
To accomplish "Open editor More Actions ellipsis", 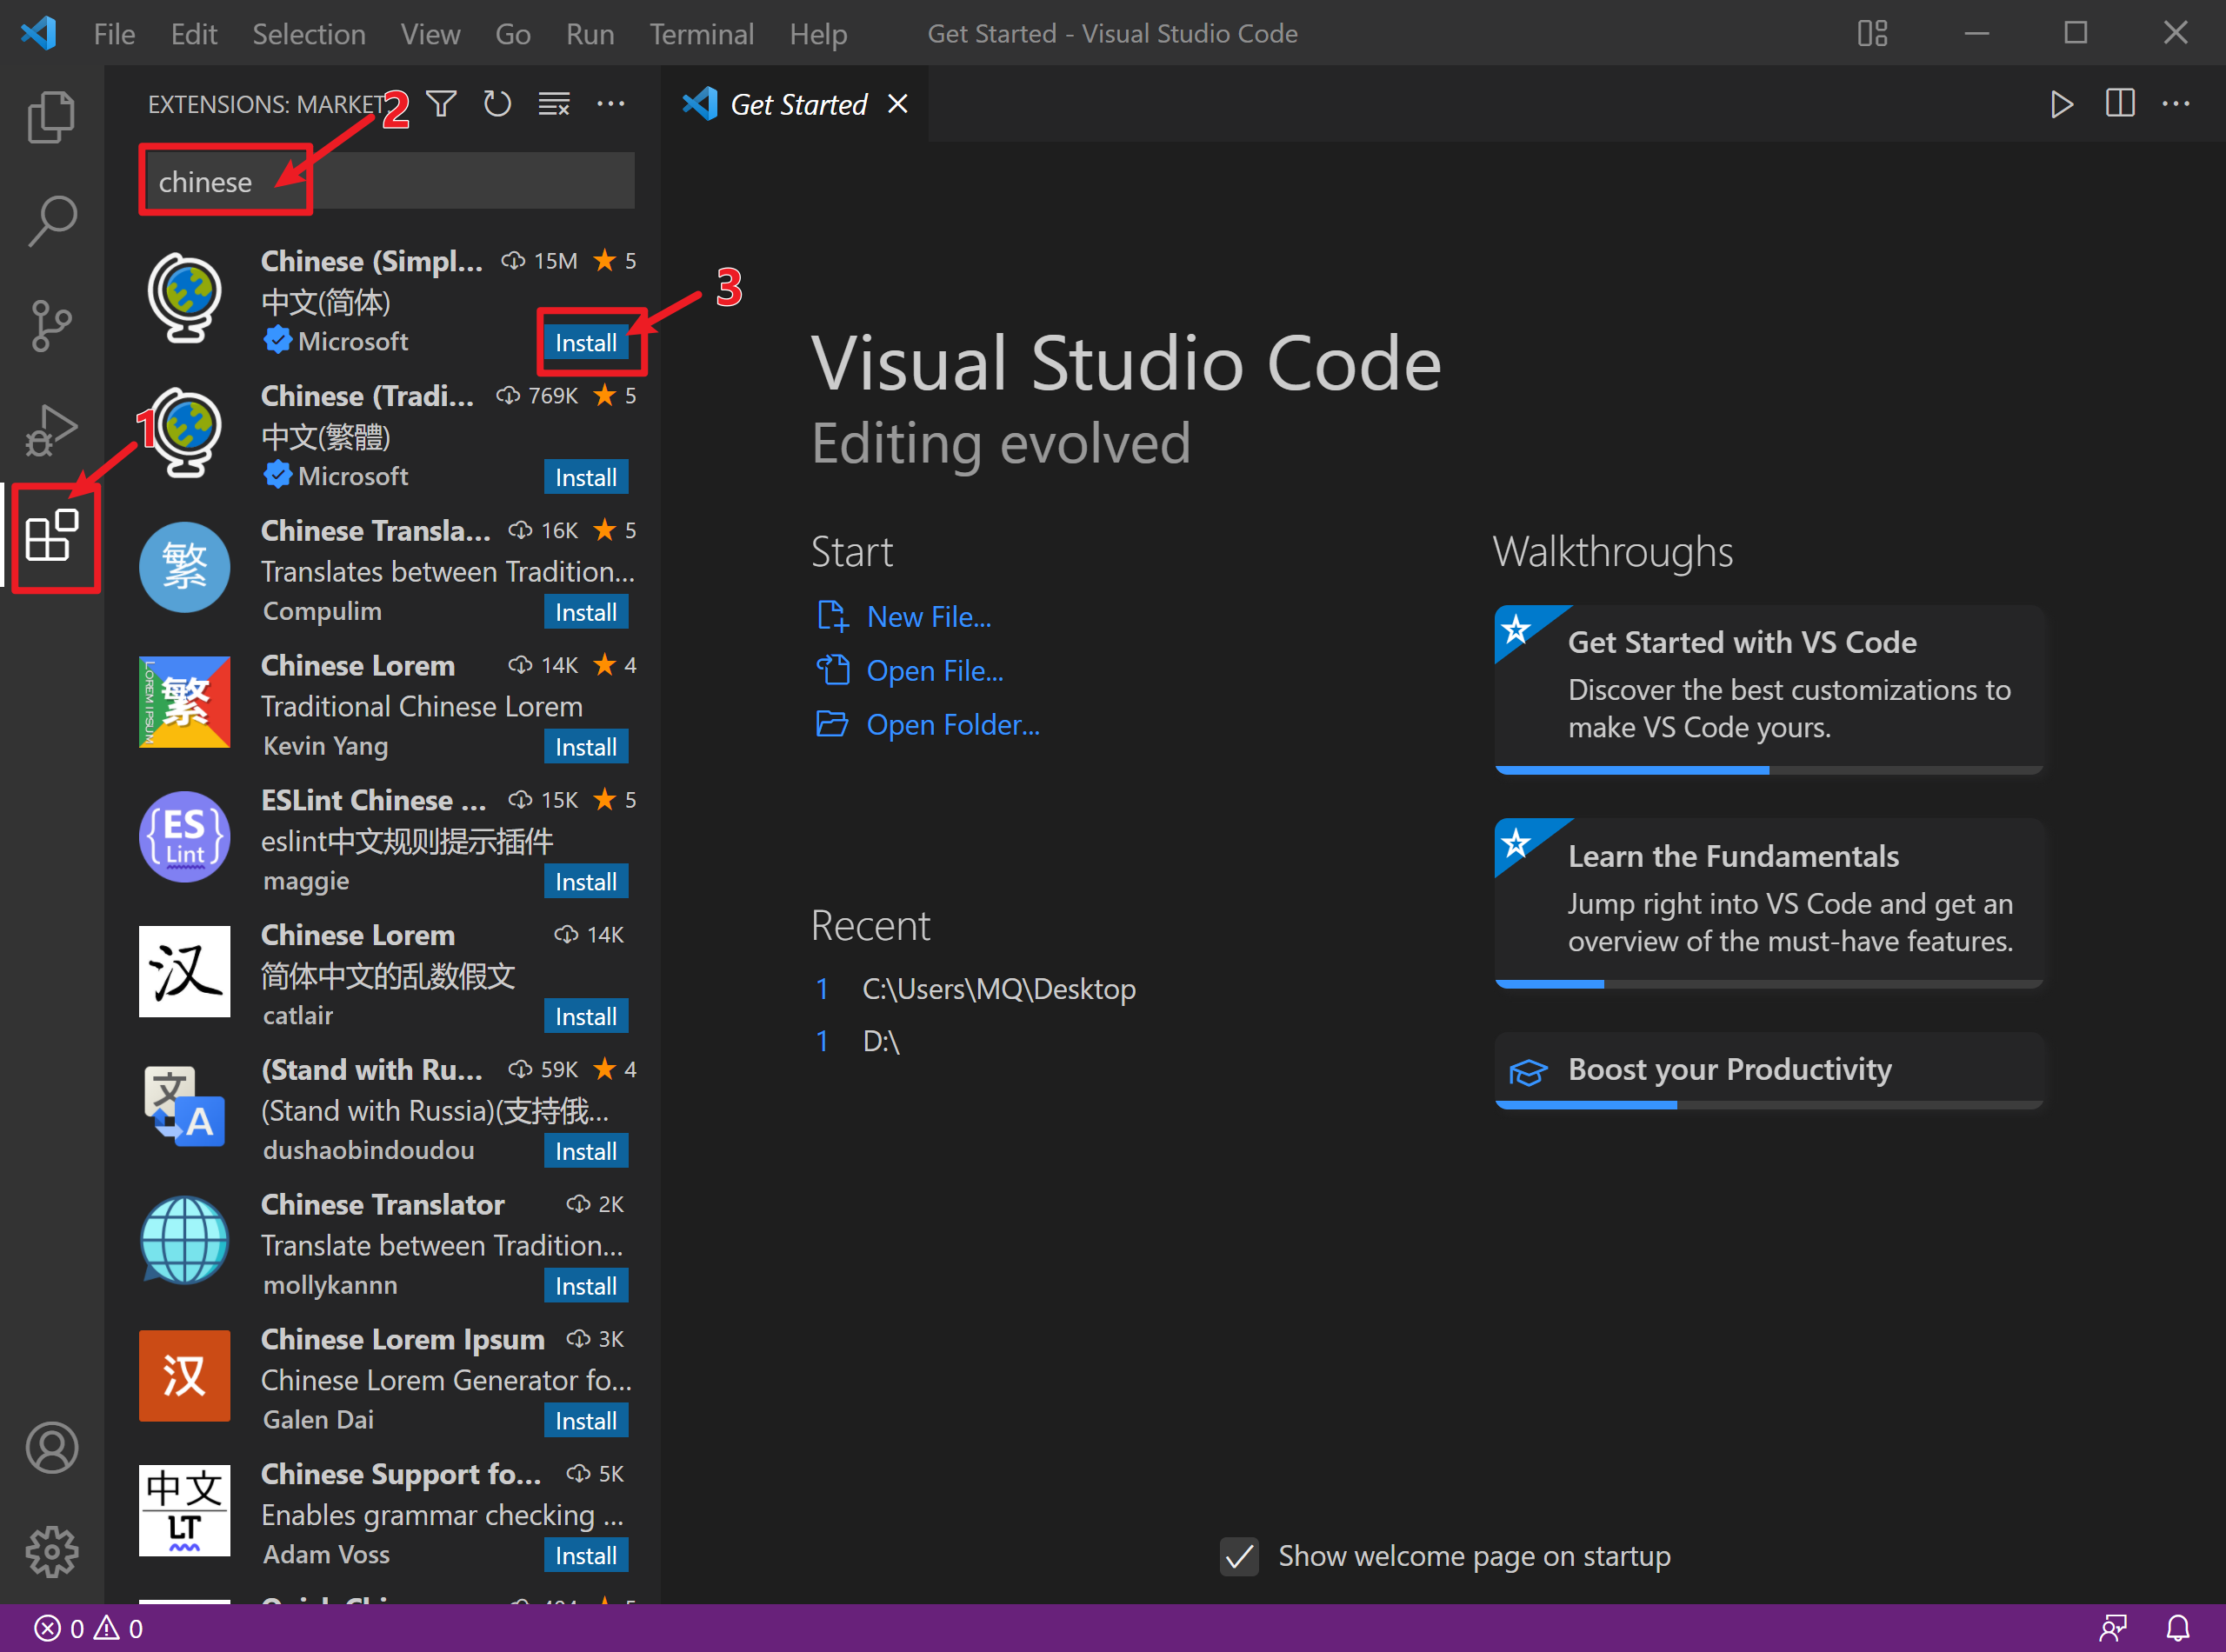I will 2175,104.
